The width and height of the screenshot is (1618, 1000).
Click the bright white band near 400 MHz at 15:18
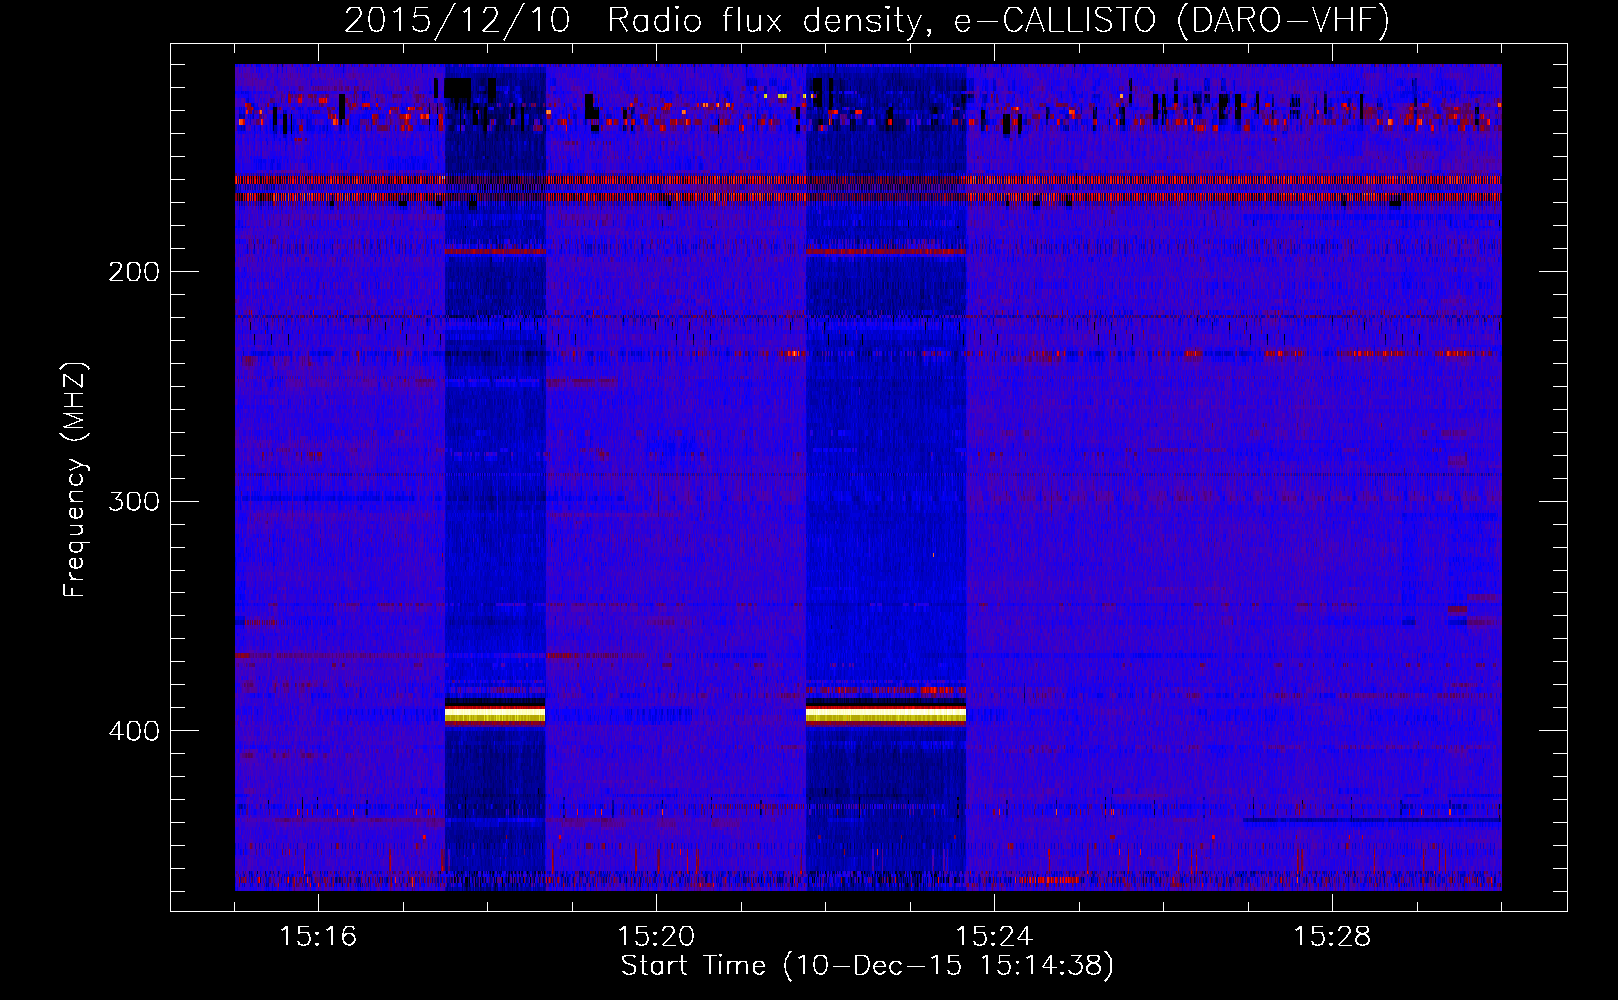(495, 713)
